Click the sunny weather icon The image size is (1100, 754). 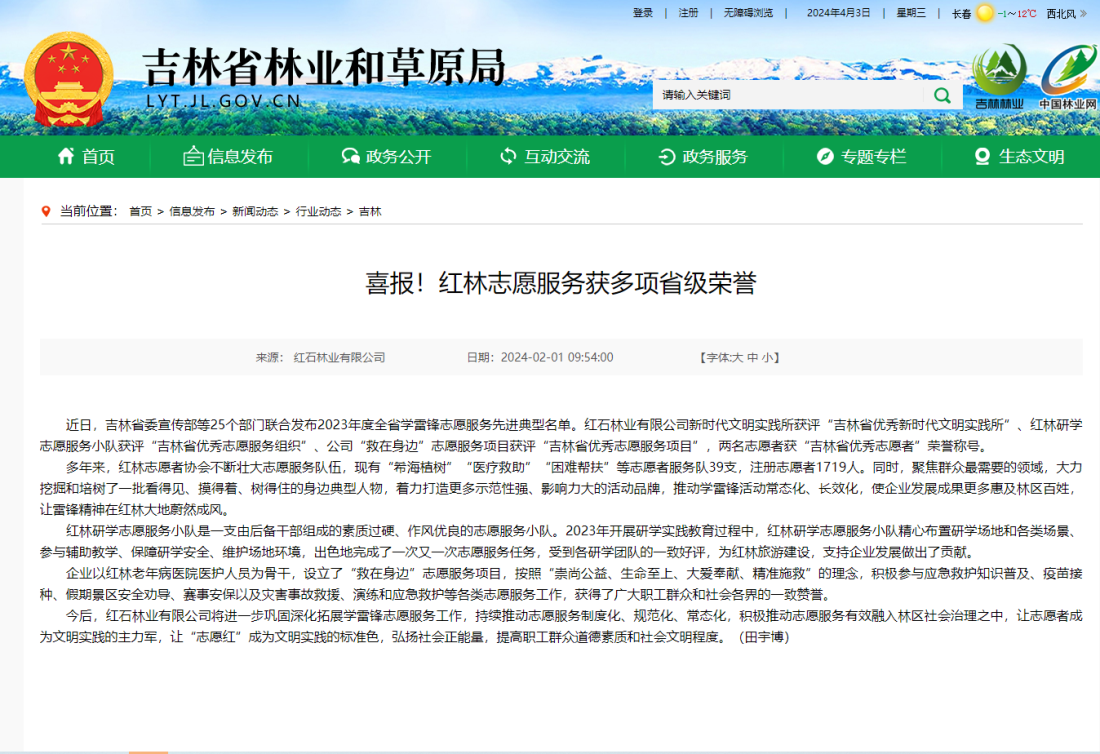[x=985, y=13]
